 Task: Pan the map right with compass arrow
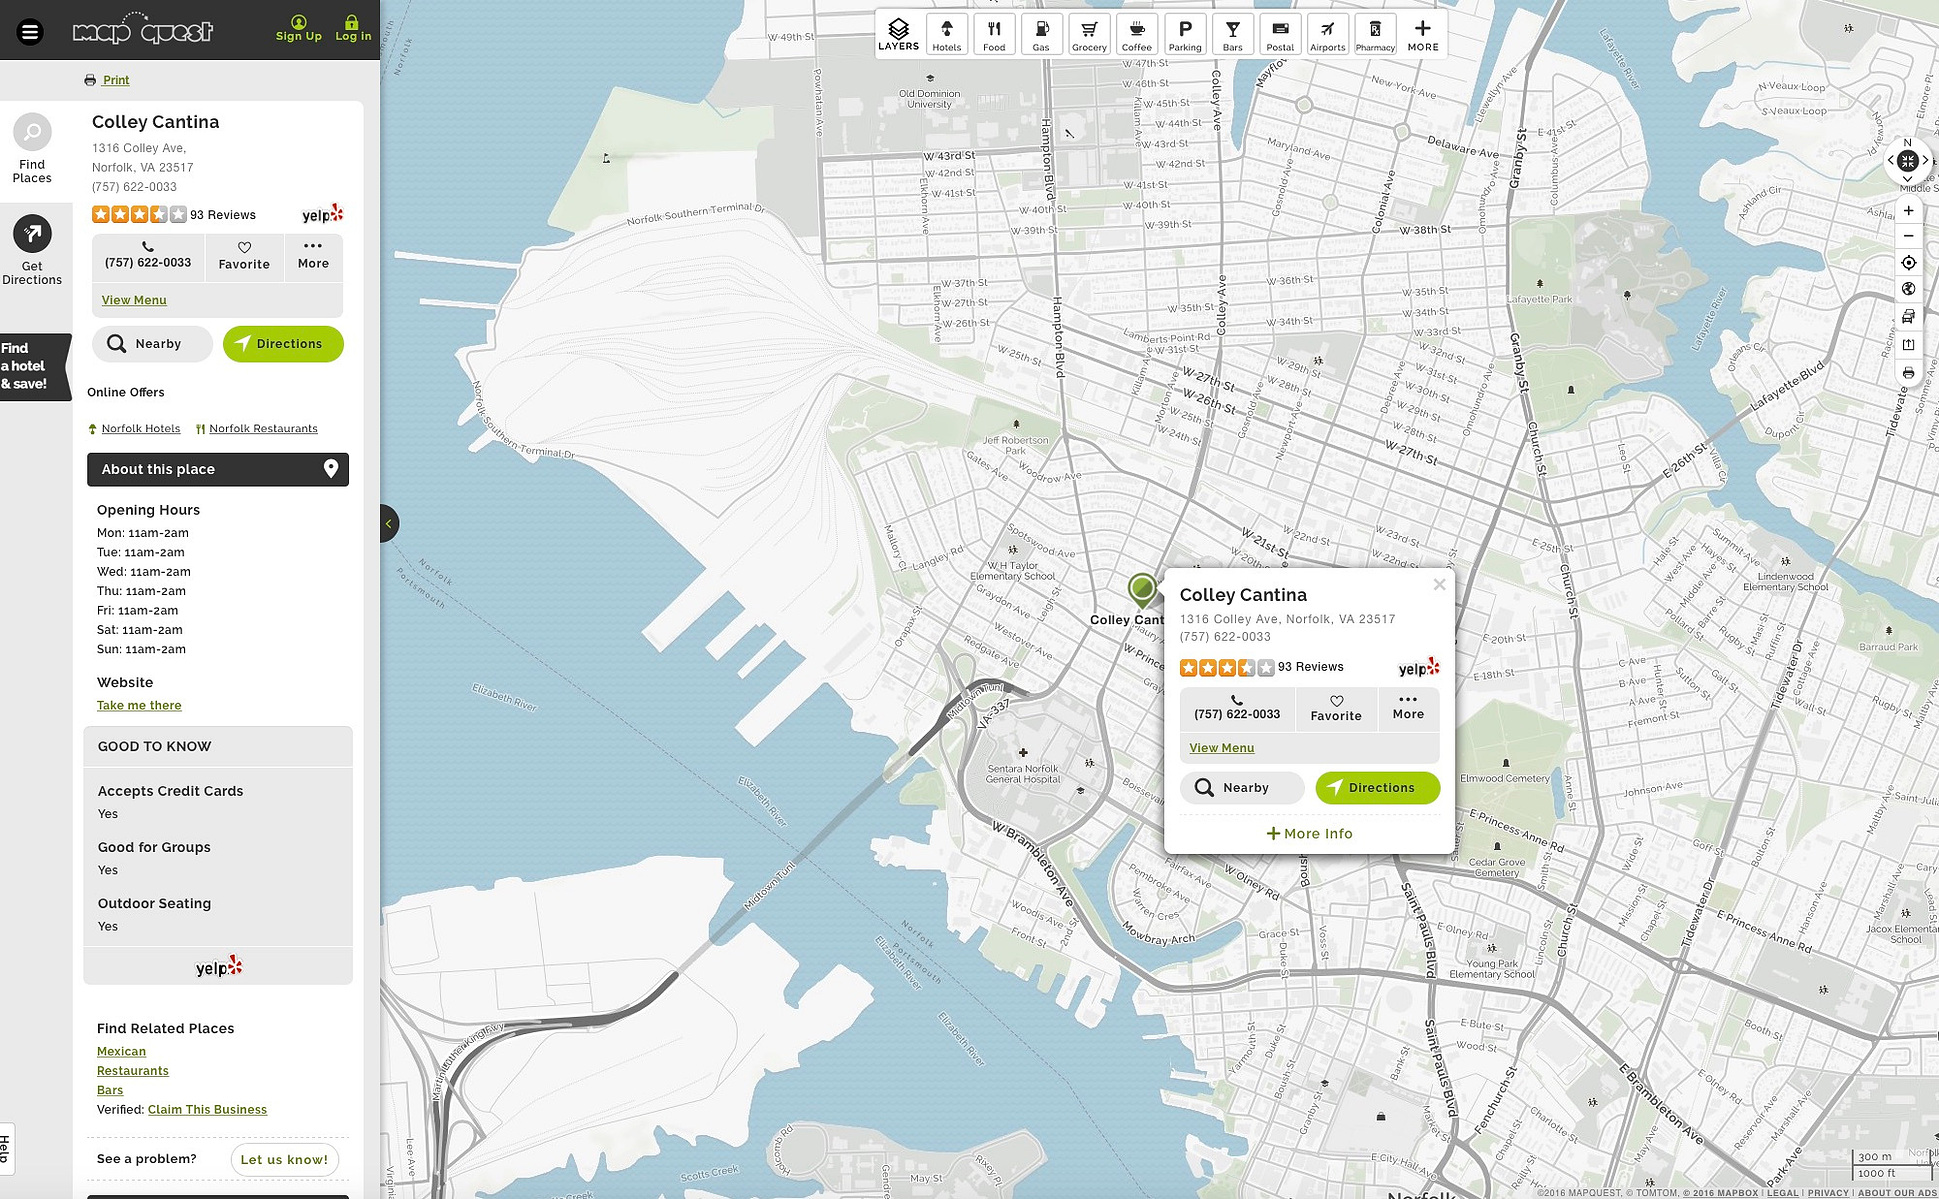(1925, 161)
